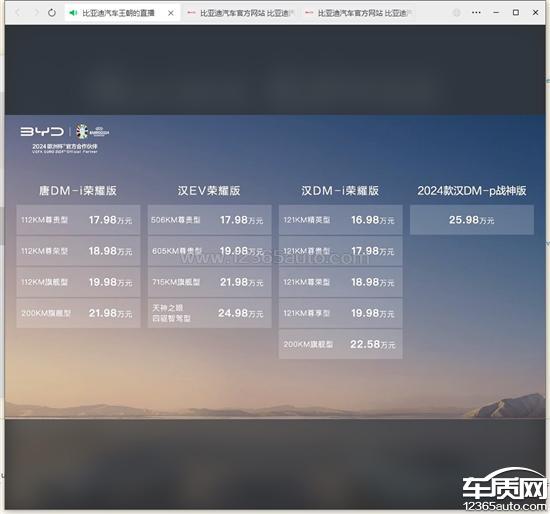
Task: Click the browser back arrow
Action: [18, 13]
